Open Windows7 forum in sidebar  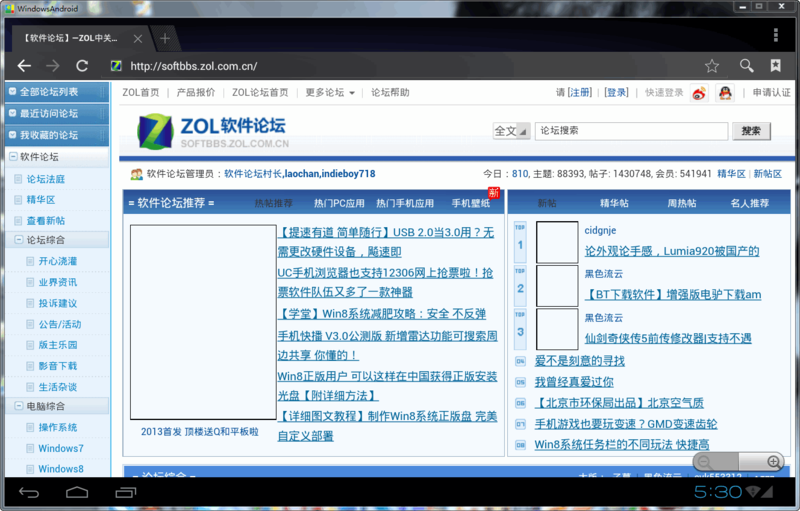pos(61,448)
